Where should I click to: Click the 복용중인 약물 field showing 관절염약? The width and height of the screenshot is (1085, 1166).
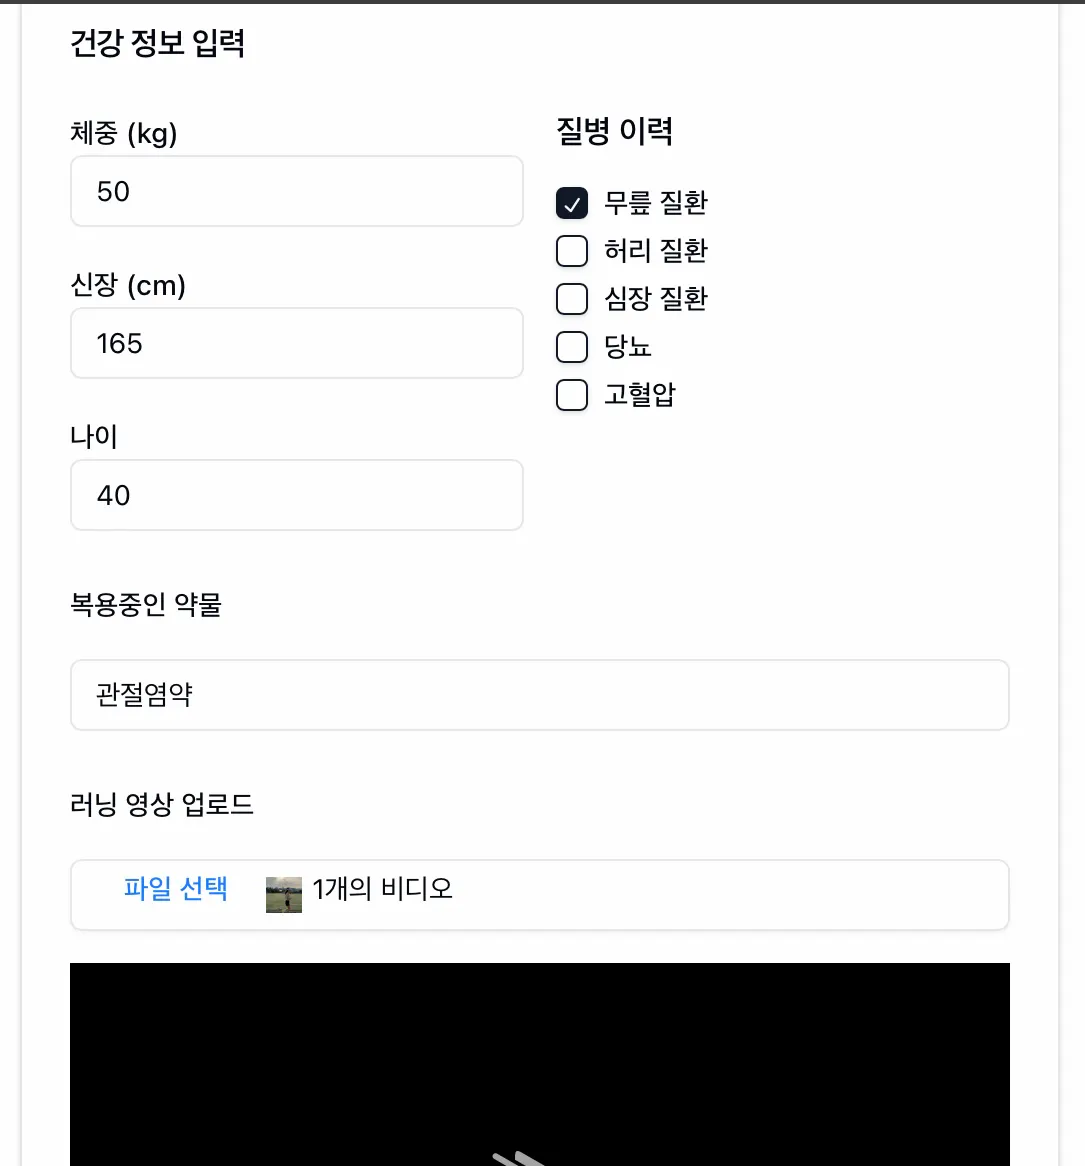pyautogui.click(x=540, y=695)
